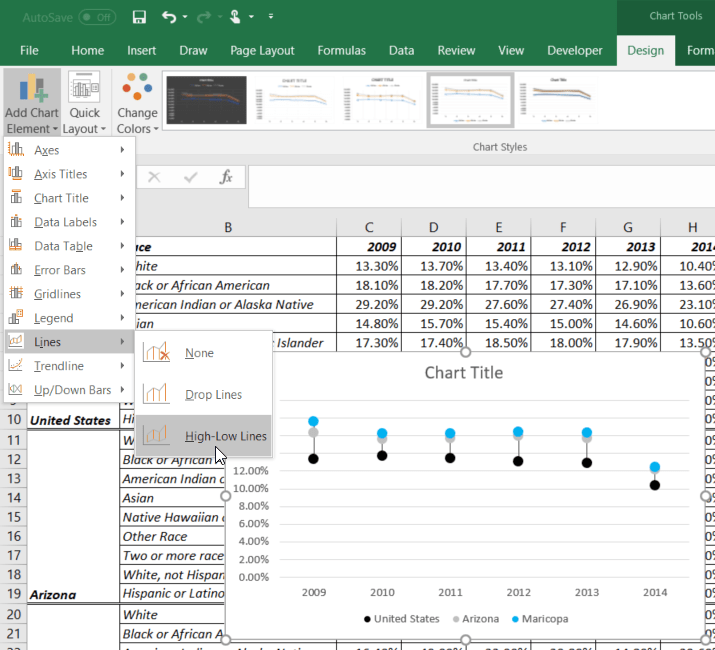Click the Touch/Mouse mode hand icon
This screenshot has width=715, height=650.
[x=235, y=17]
